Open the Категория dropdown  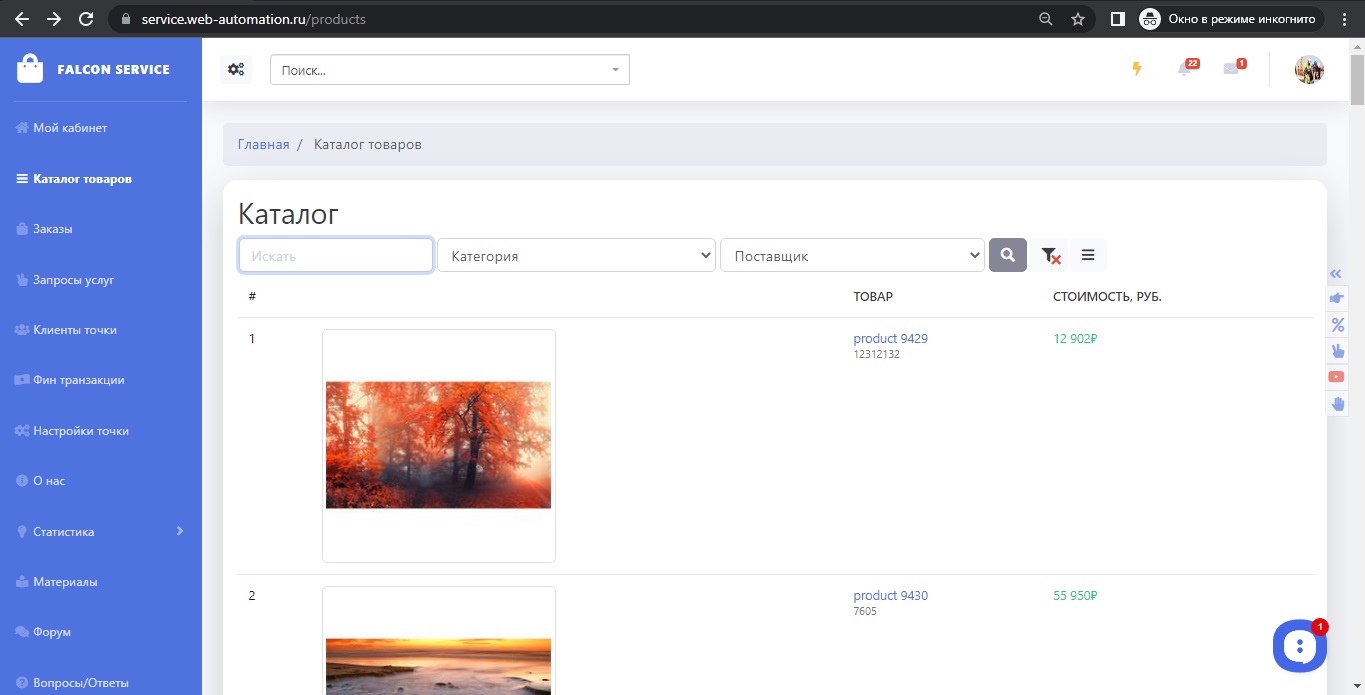point(576,256)
